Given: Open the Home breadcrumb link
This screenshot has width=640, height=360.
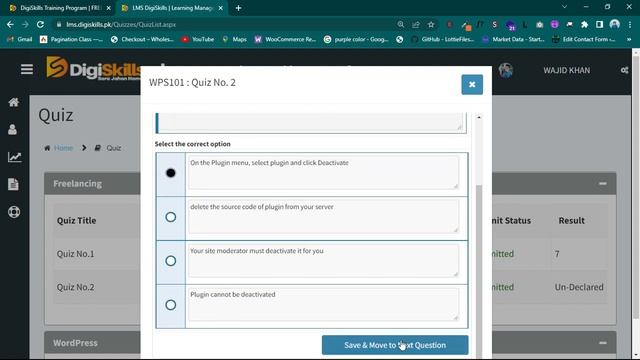Looking at the screenshot, I should click(x=63, y=148).
